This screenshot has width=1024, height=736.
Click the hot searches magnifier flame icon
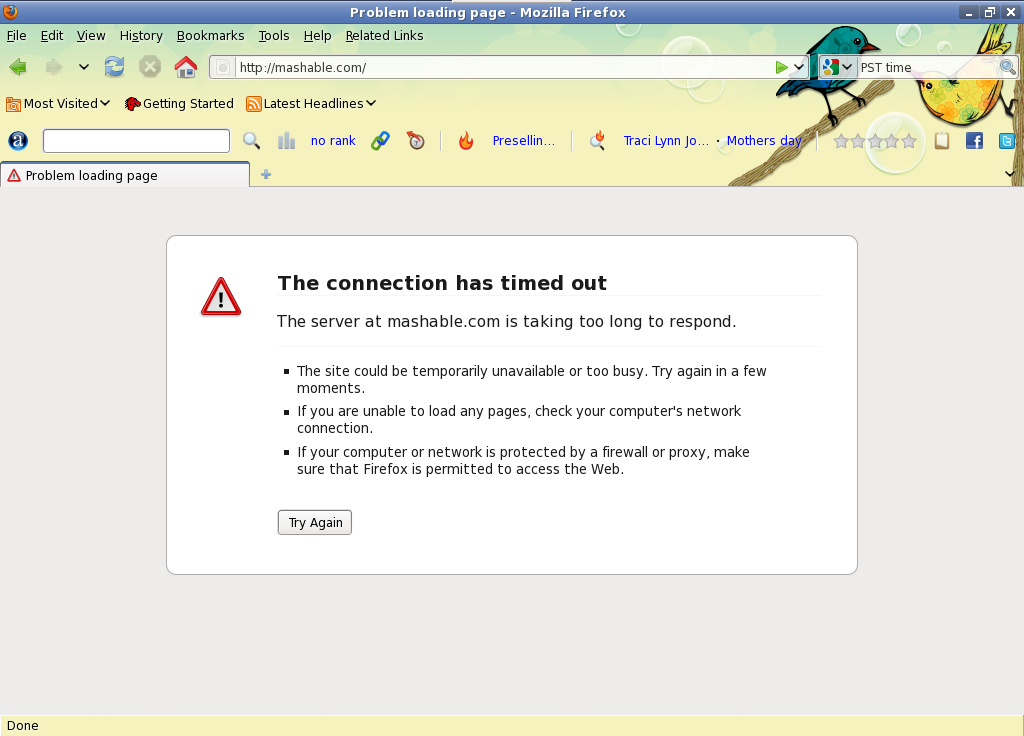[x=597, y=140]
